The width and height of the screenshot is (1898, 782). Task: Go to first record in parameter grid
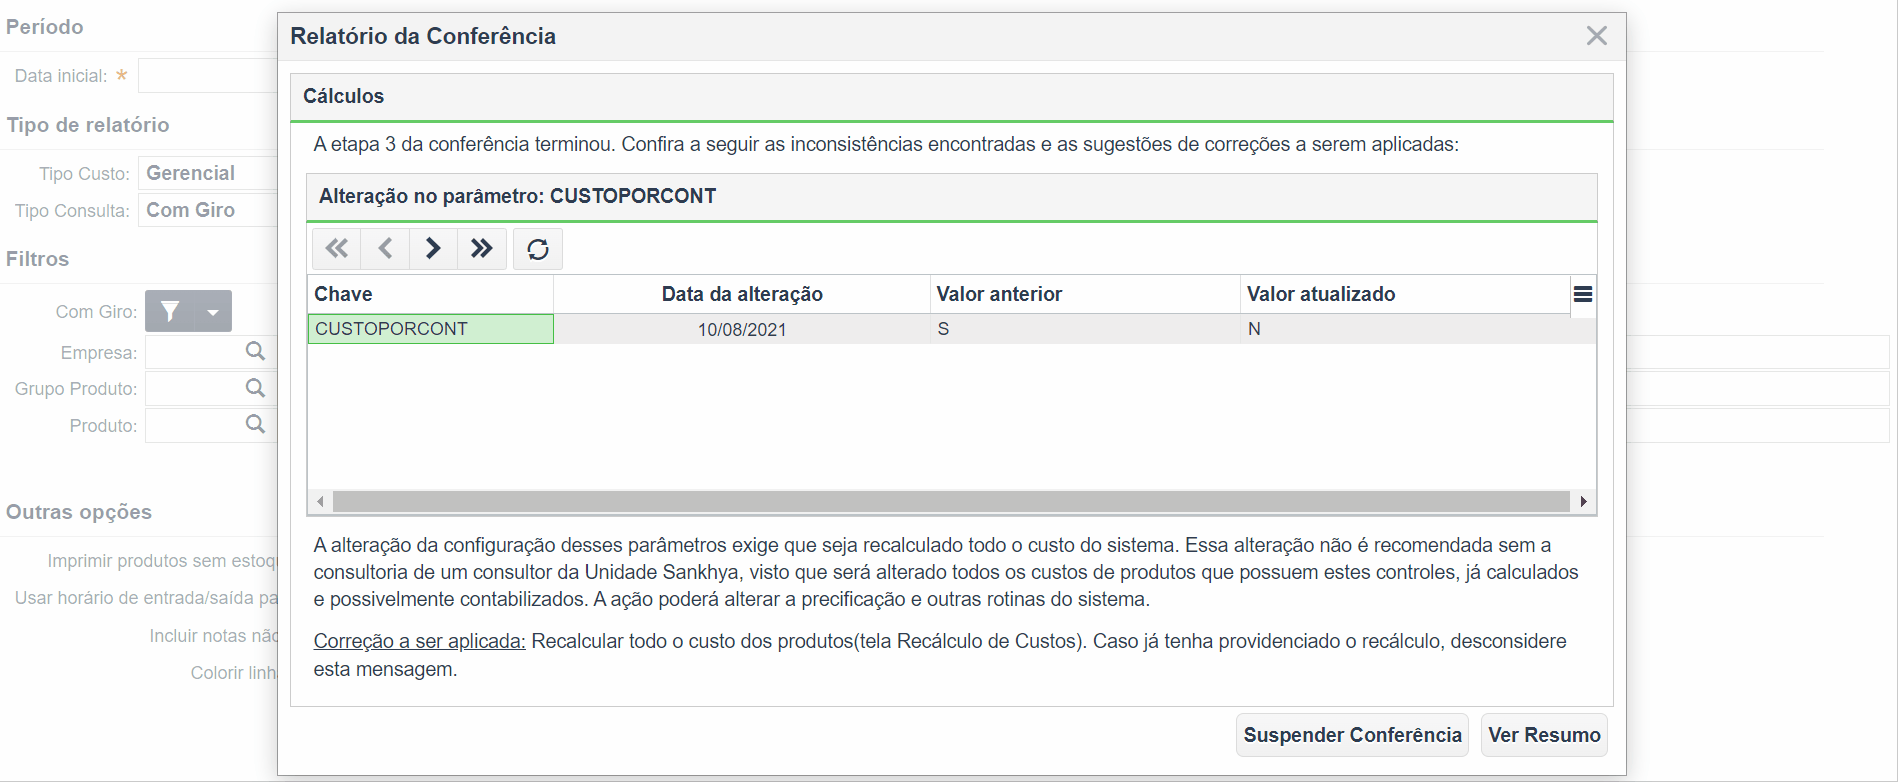point(337,249)
